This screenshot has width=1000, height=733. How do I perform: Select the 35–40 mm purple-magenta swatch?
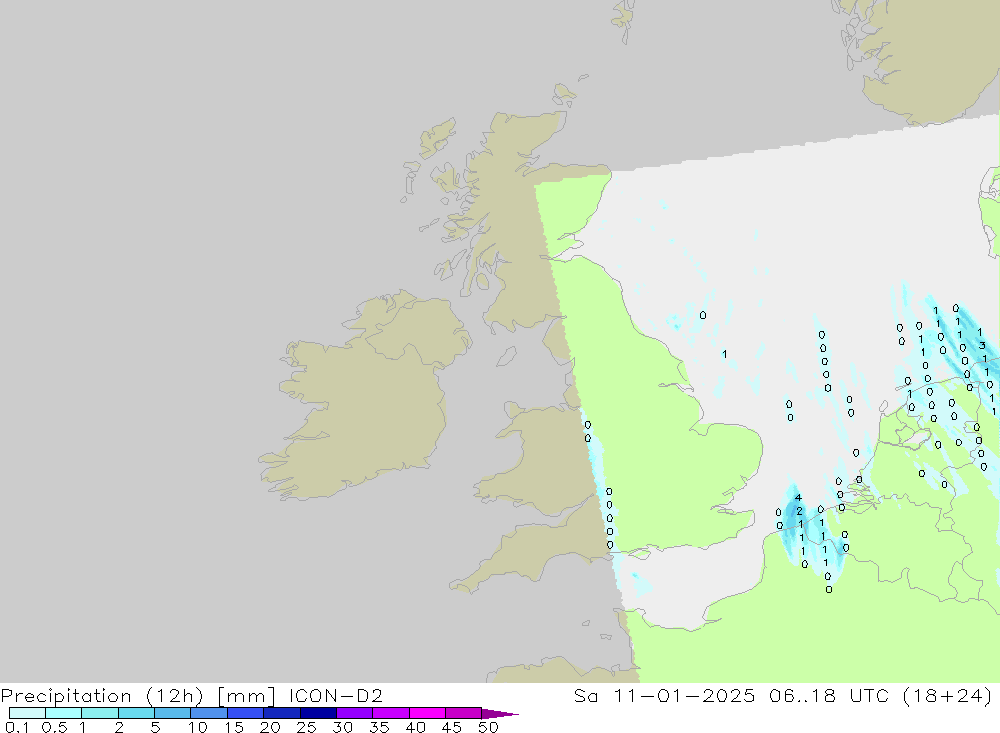(x=391, y=713)
